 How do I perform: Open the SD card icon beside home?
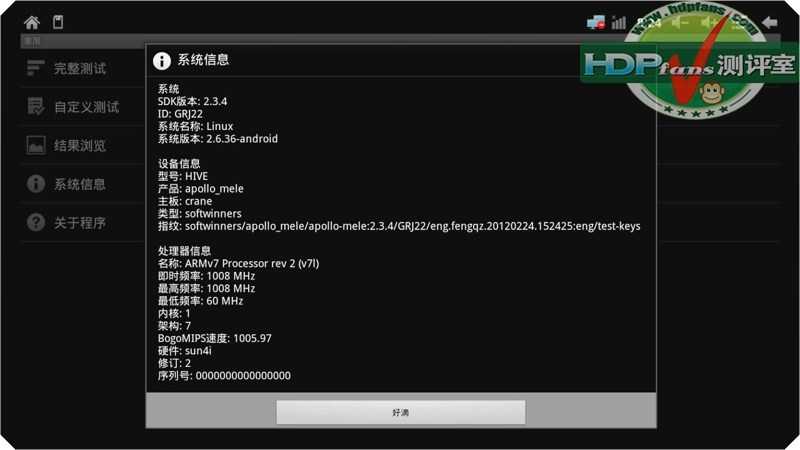[x=58, y=22]
